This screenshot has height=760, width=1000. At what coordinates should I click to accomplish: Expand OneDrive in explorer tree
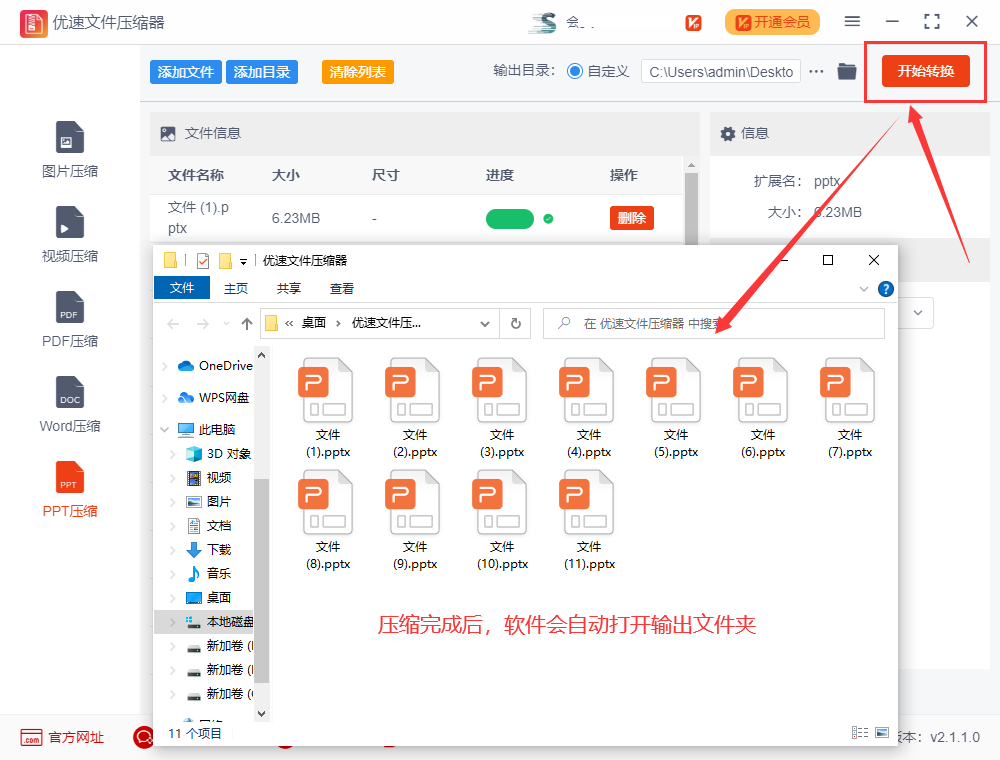click(x=165, y=366)
